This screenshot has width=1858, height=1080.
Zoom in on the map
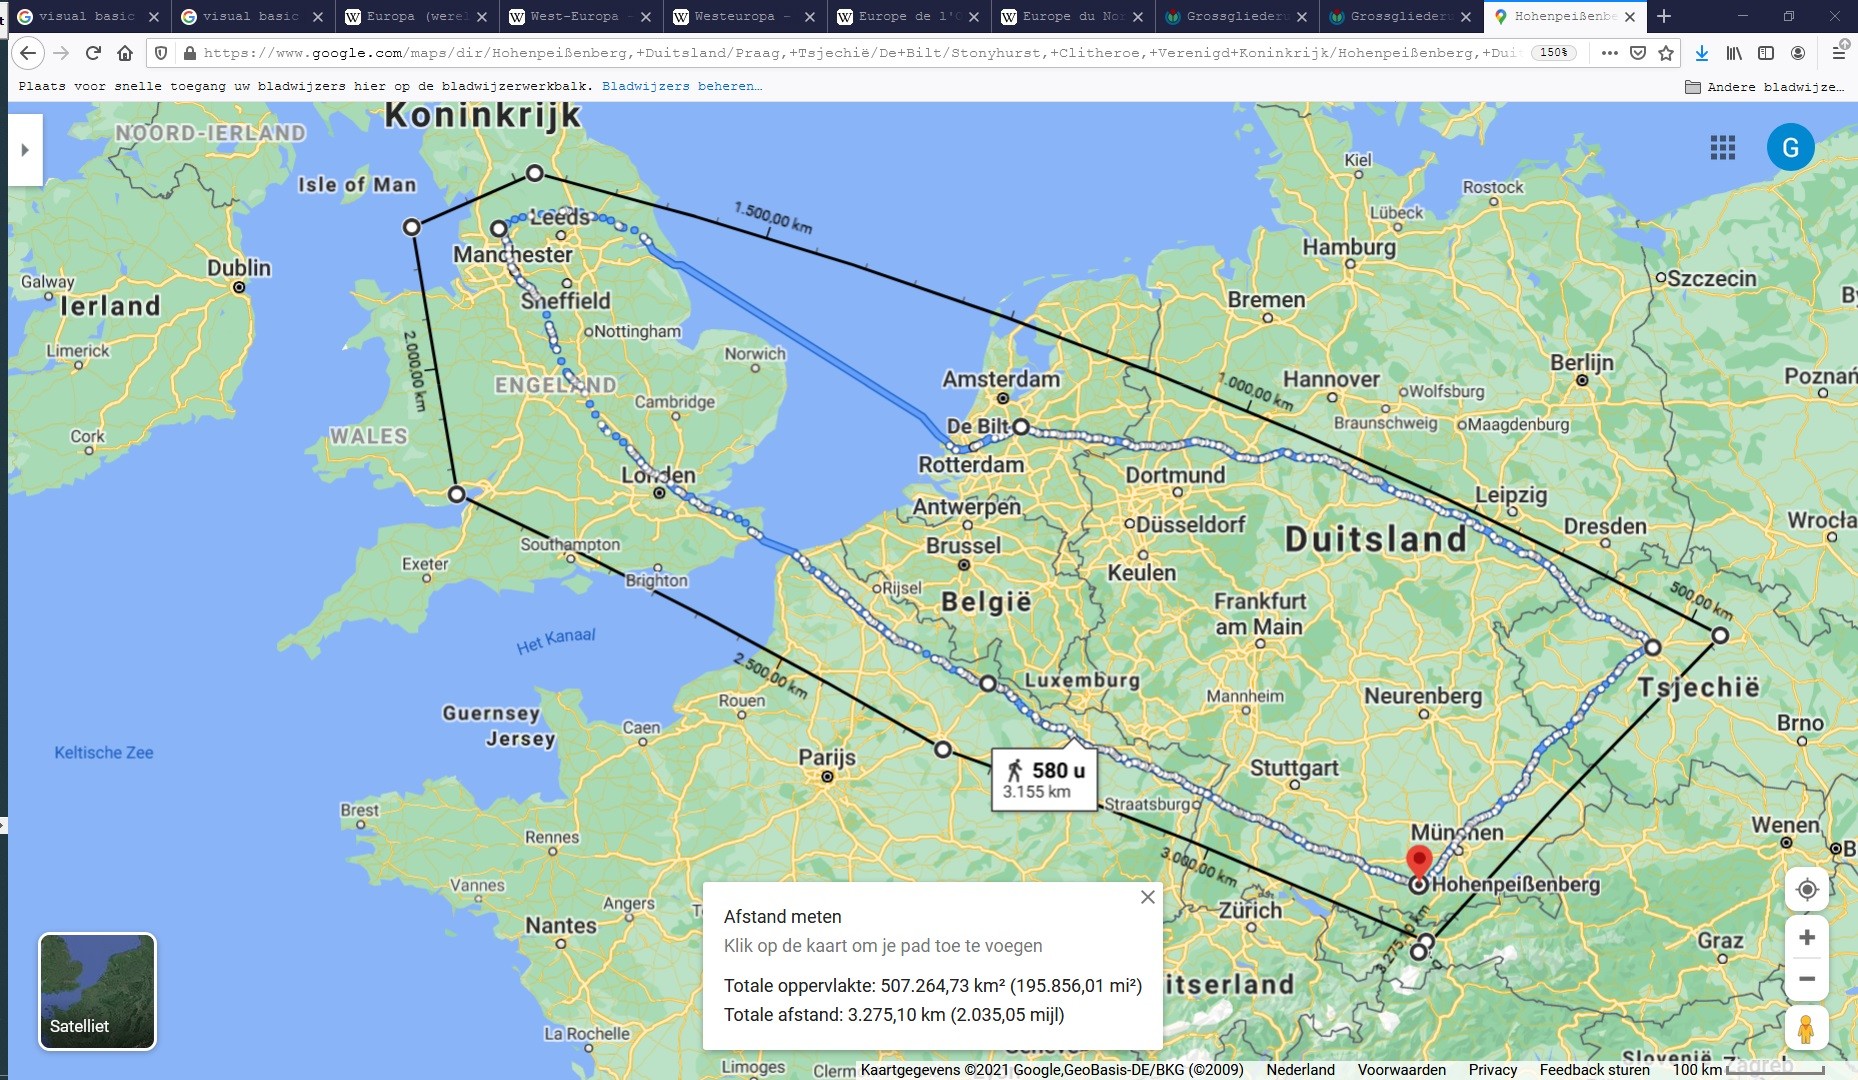[x=1806, y=937]
